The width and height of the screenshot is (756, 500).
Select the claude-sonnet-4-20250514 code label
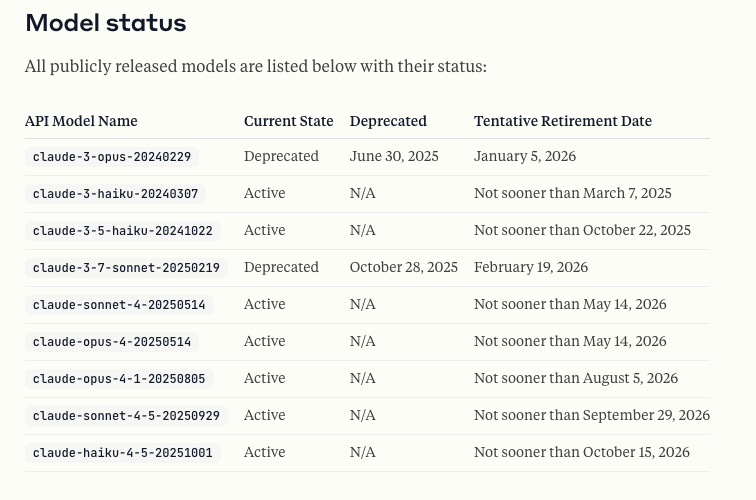point(118,305)
